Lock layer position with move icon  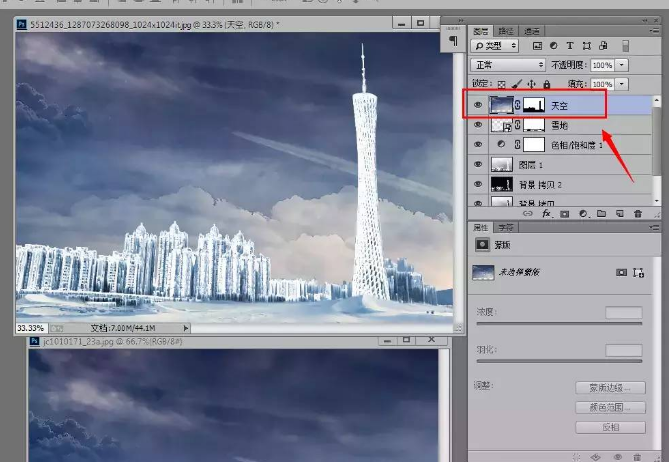(531, 84)
